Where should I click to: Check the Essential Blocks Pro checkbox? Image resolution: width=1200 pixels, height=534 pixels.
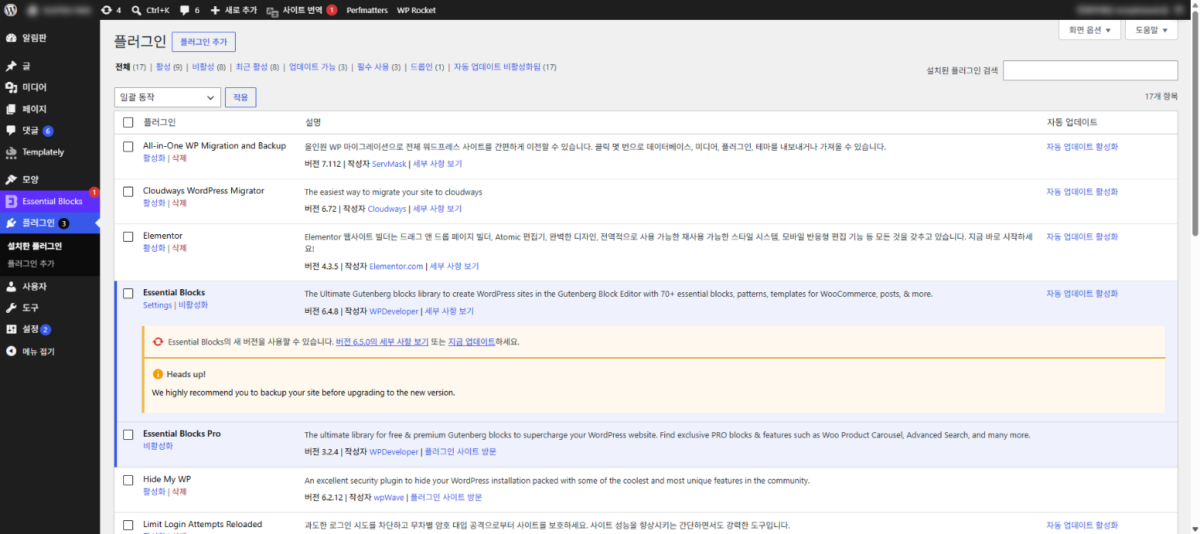pos(128,434)
